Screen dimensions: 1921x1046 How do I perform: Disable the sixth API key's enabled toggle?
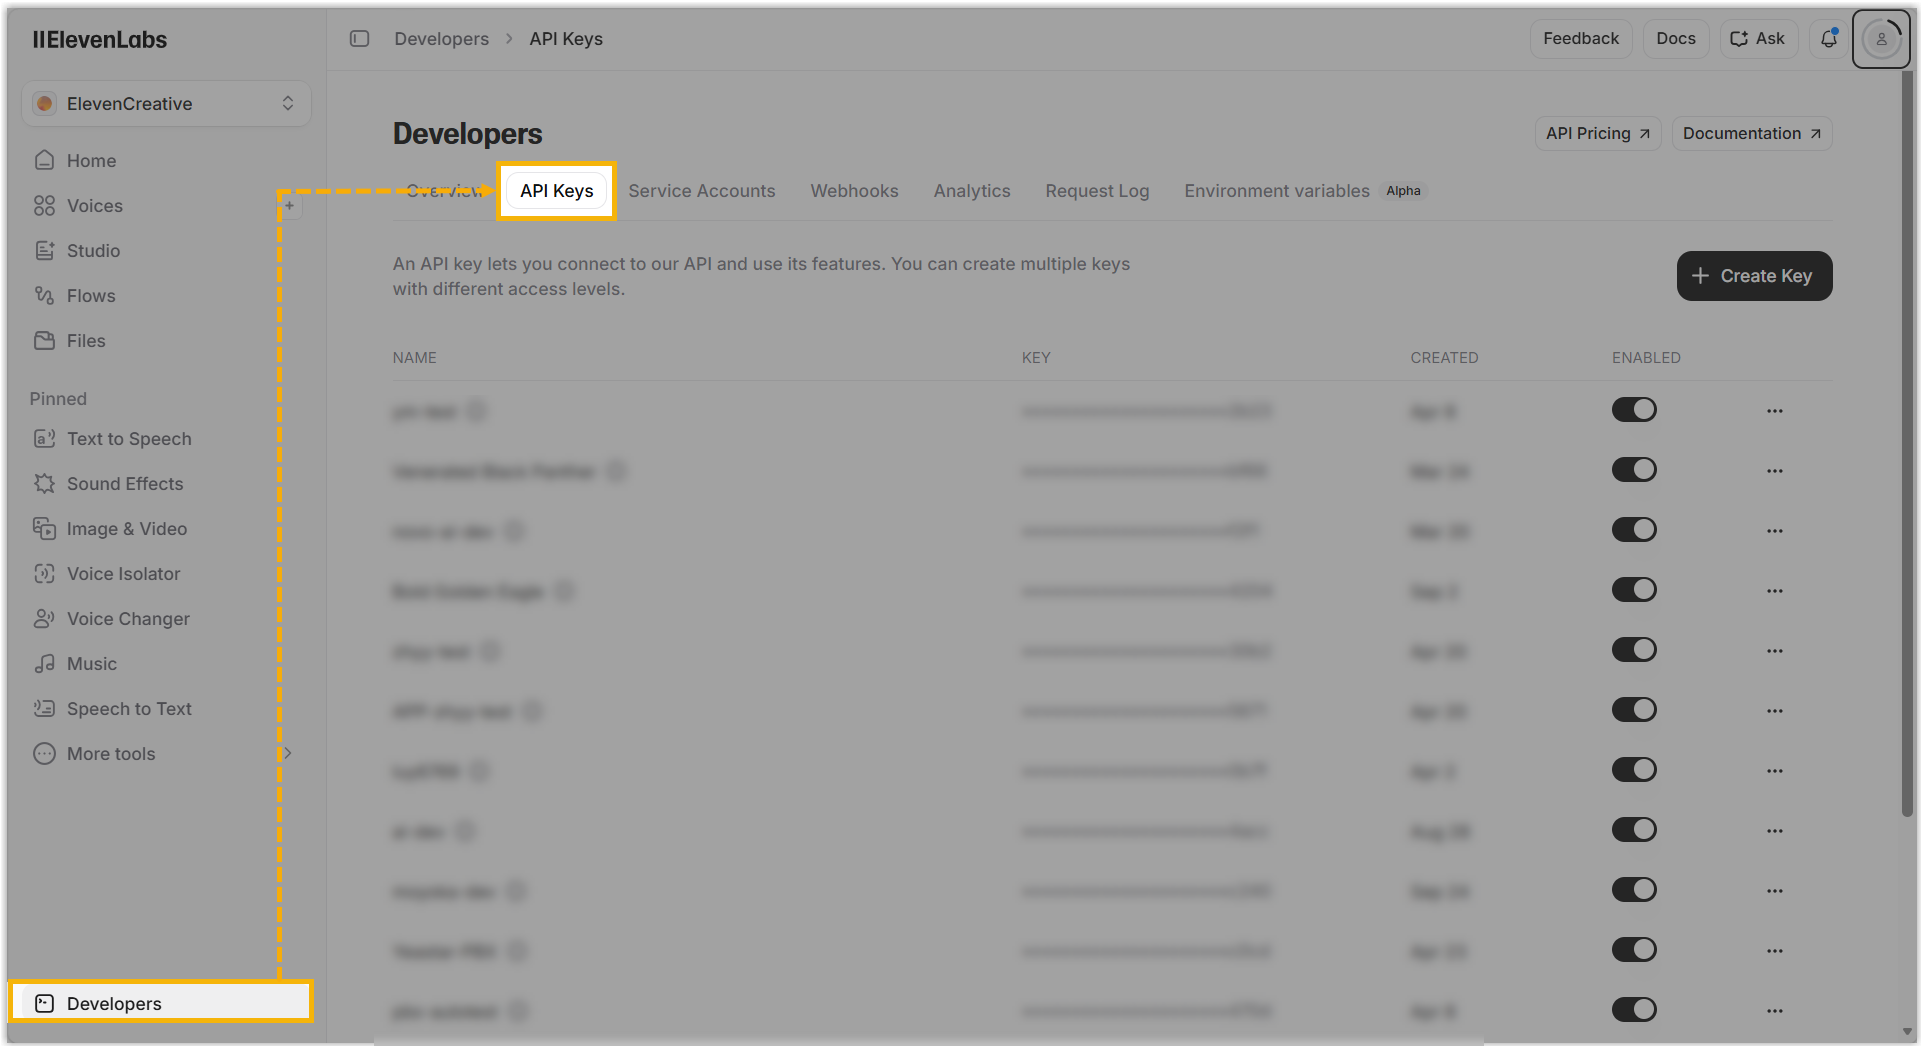pos(1634,710)
